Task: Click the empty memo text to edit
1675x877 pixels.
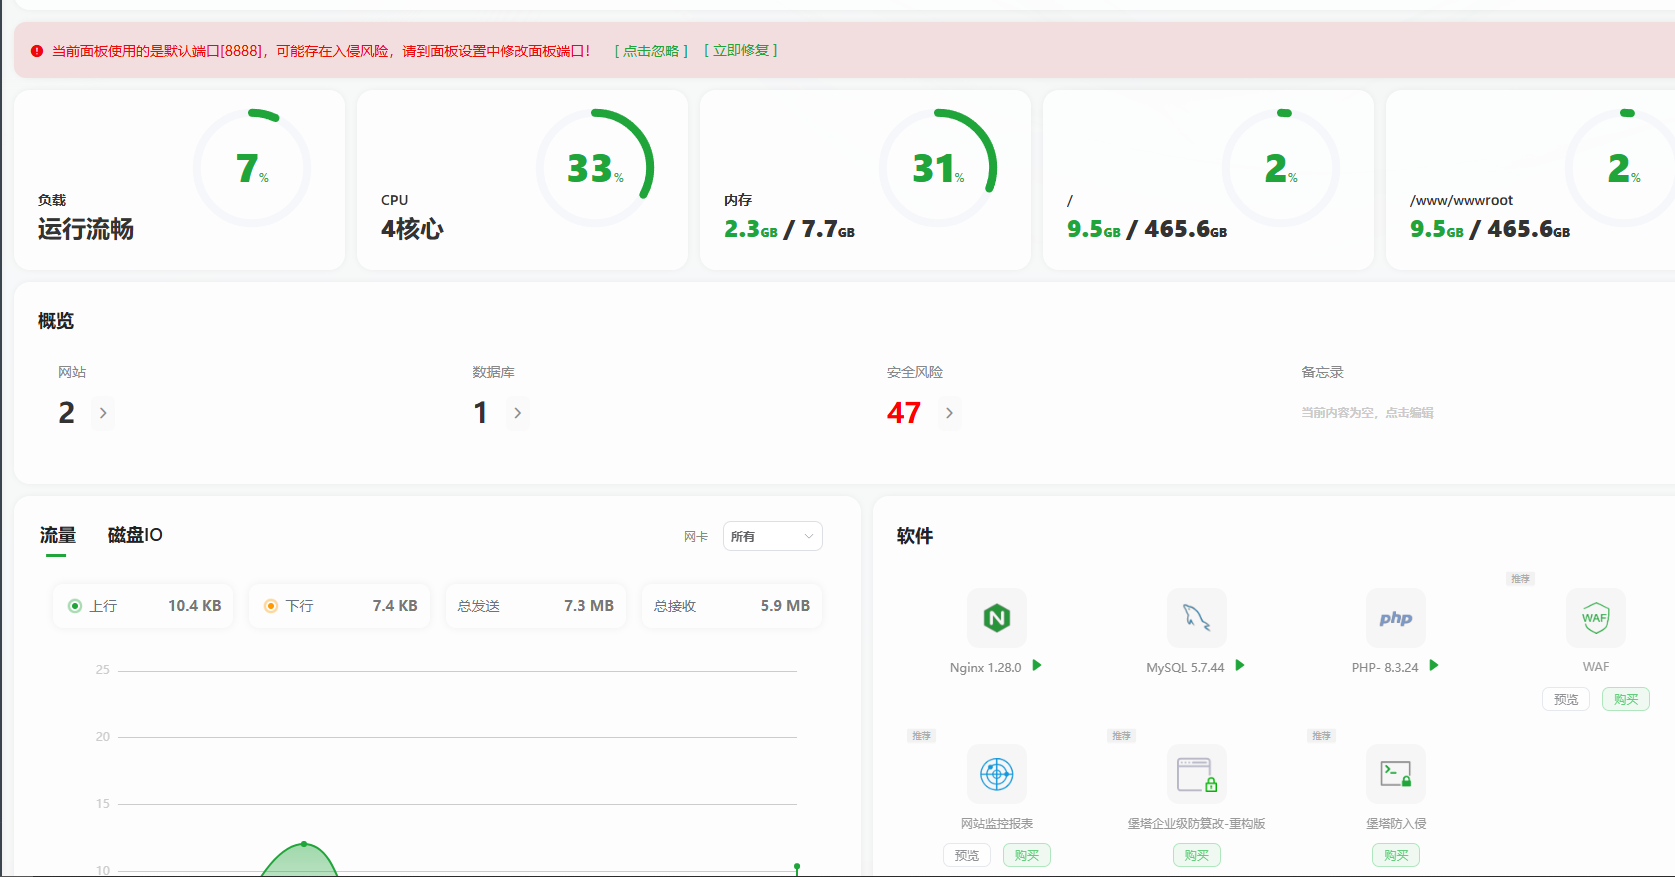Action: point(1367,412)
